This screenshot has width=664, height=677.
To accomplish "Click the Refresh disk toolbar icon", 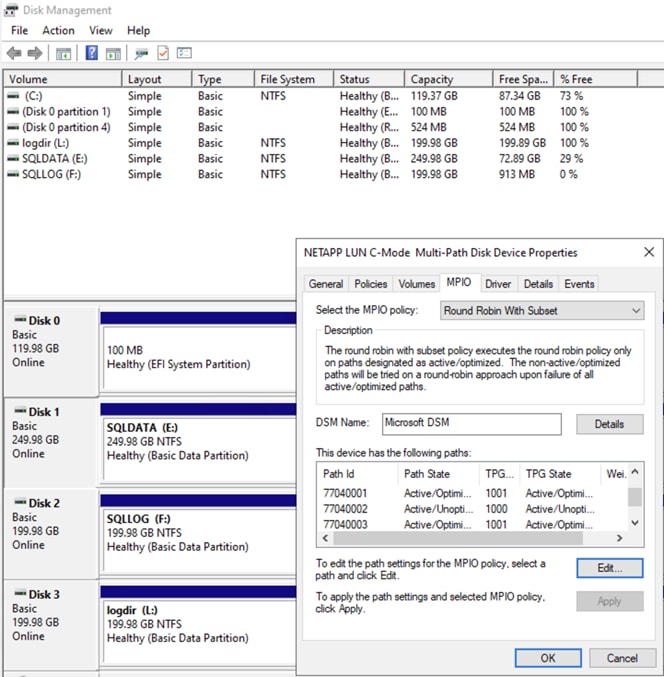I will click(141, 54).
